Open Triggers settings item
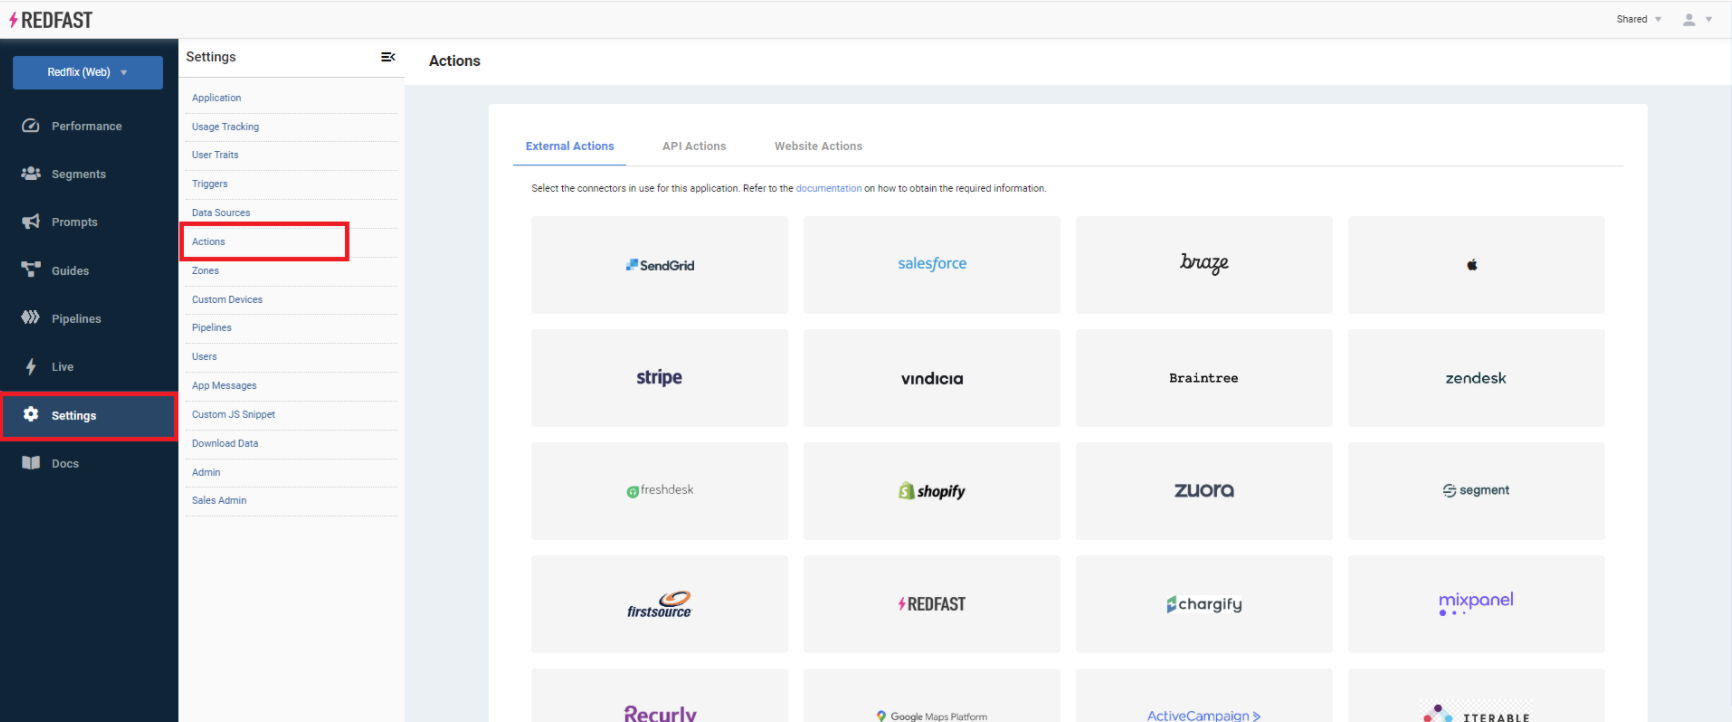Viewport: 1732px width, 722px height. tap(210, 184)
